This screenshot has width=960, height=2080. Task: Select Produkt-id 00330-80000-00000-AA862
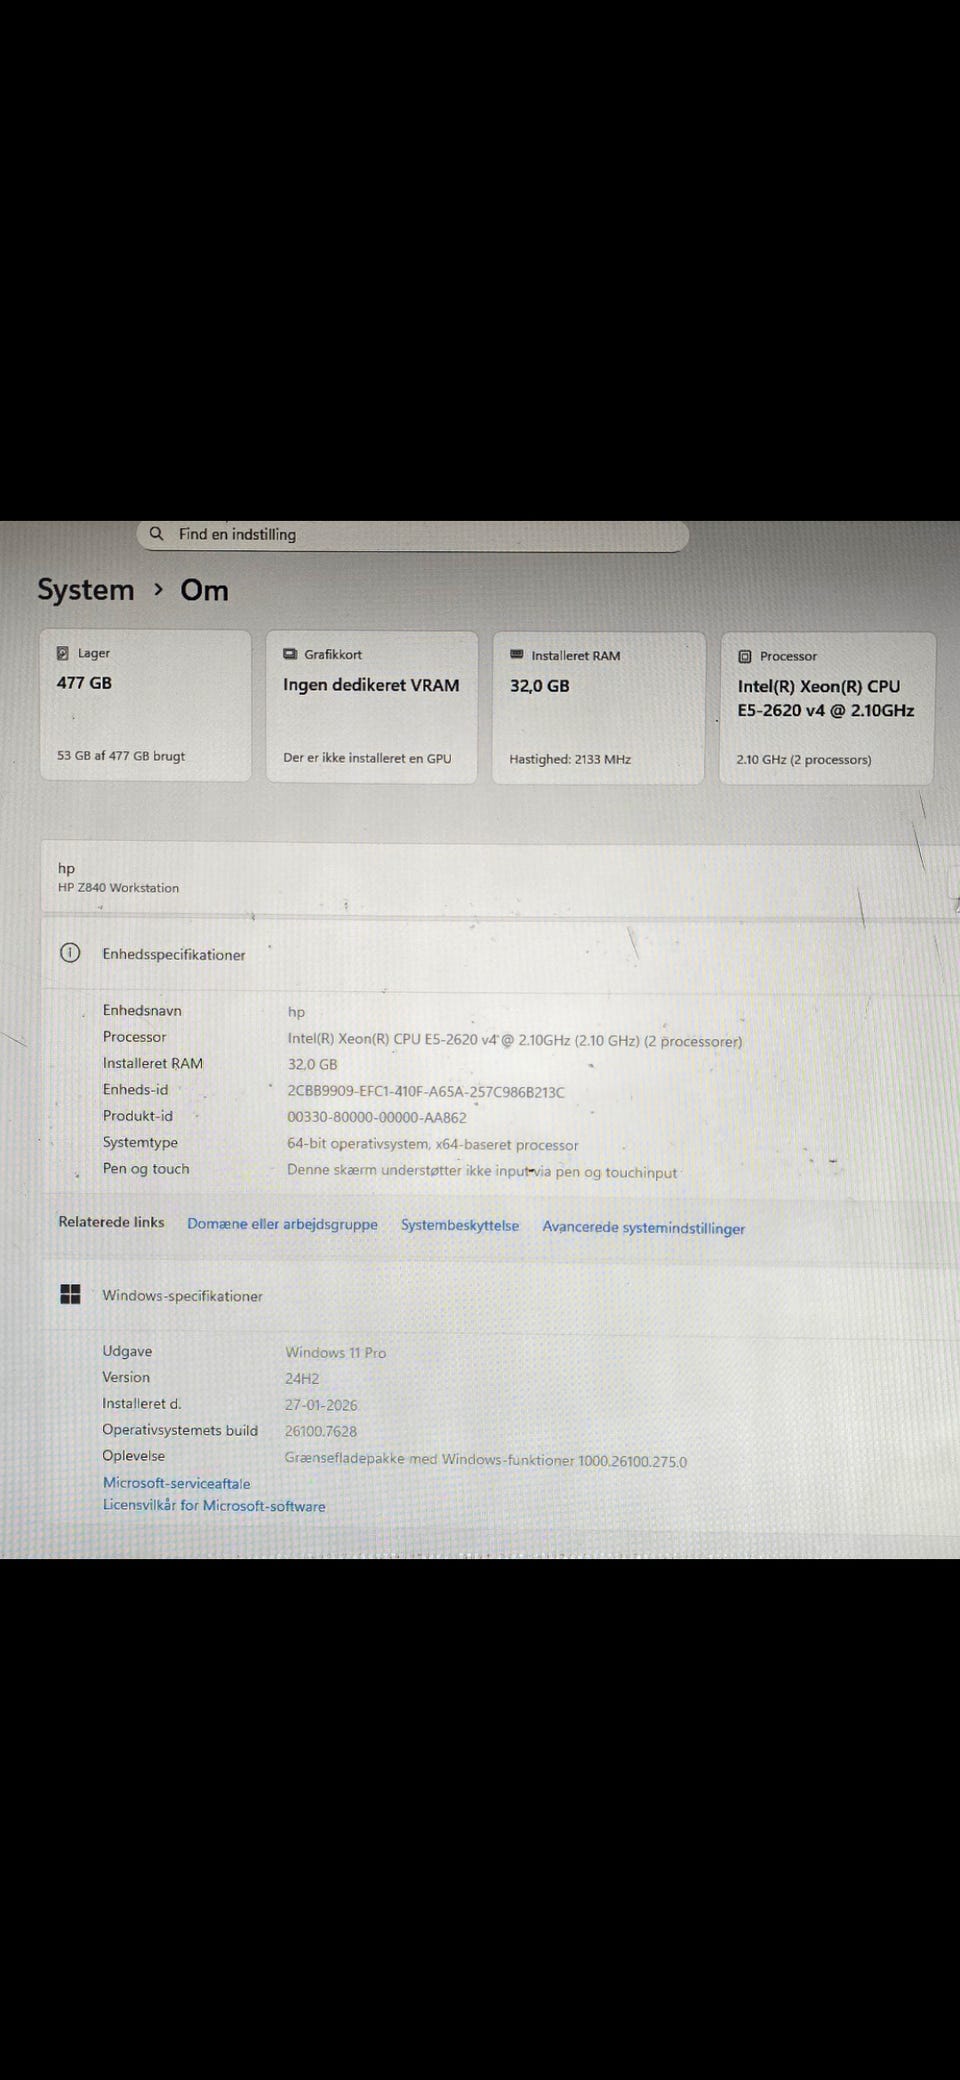click(377, 1118)
